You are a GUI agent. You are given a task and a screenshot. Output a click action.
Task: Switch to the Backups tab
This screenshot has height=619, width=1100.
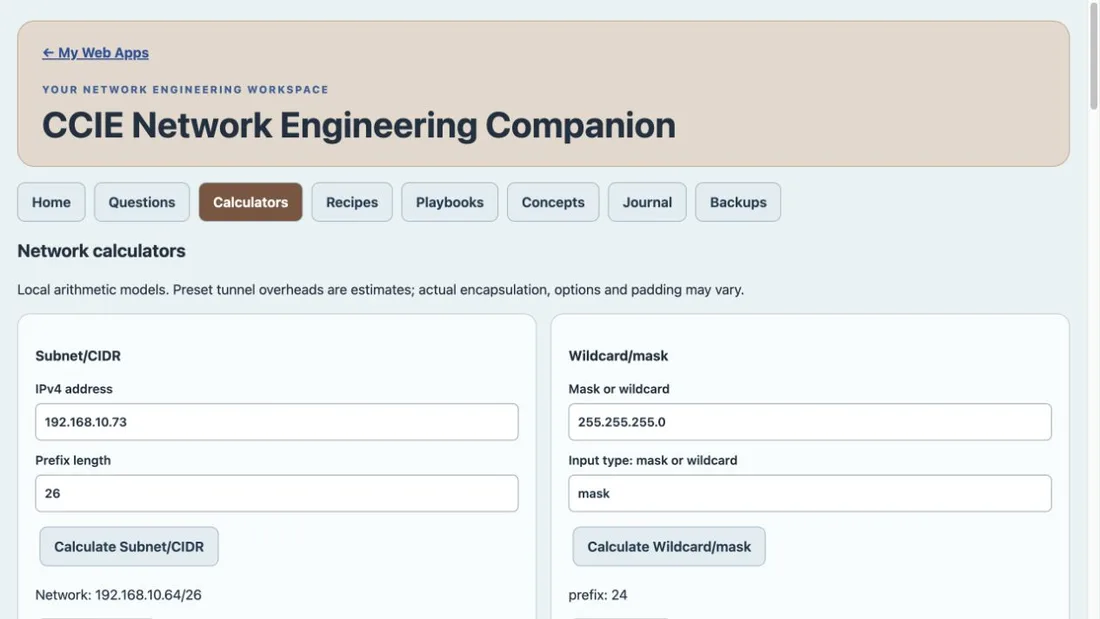coord(738,202)
